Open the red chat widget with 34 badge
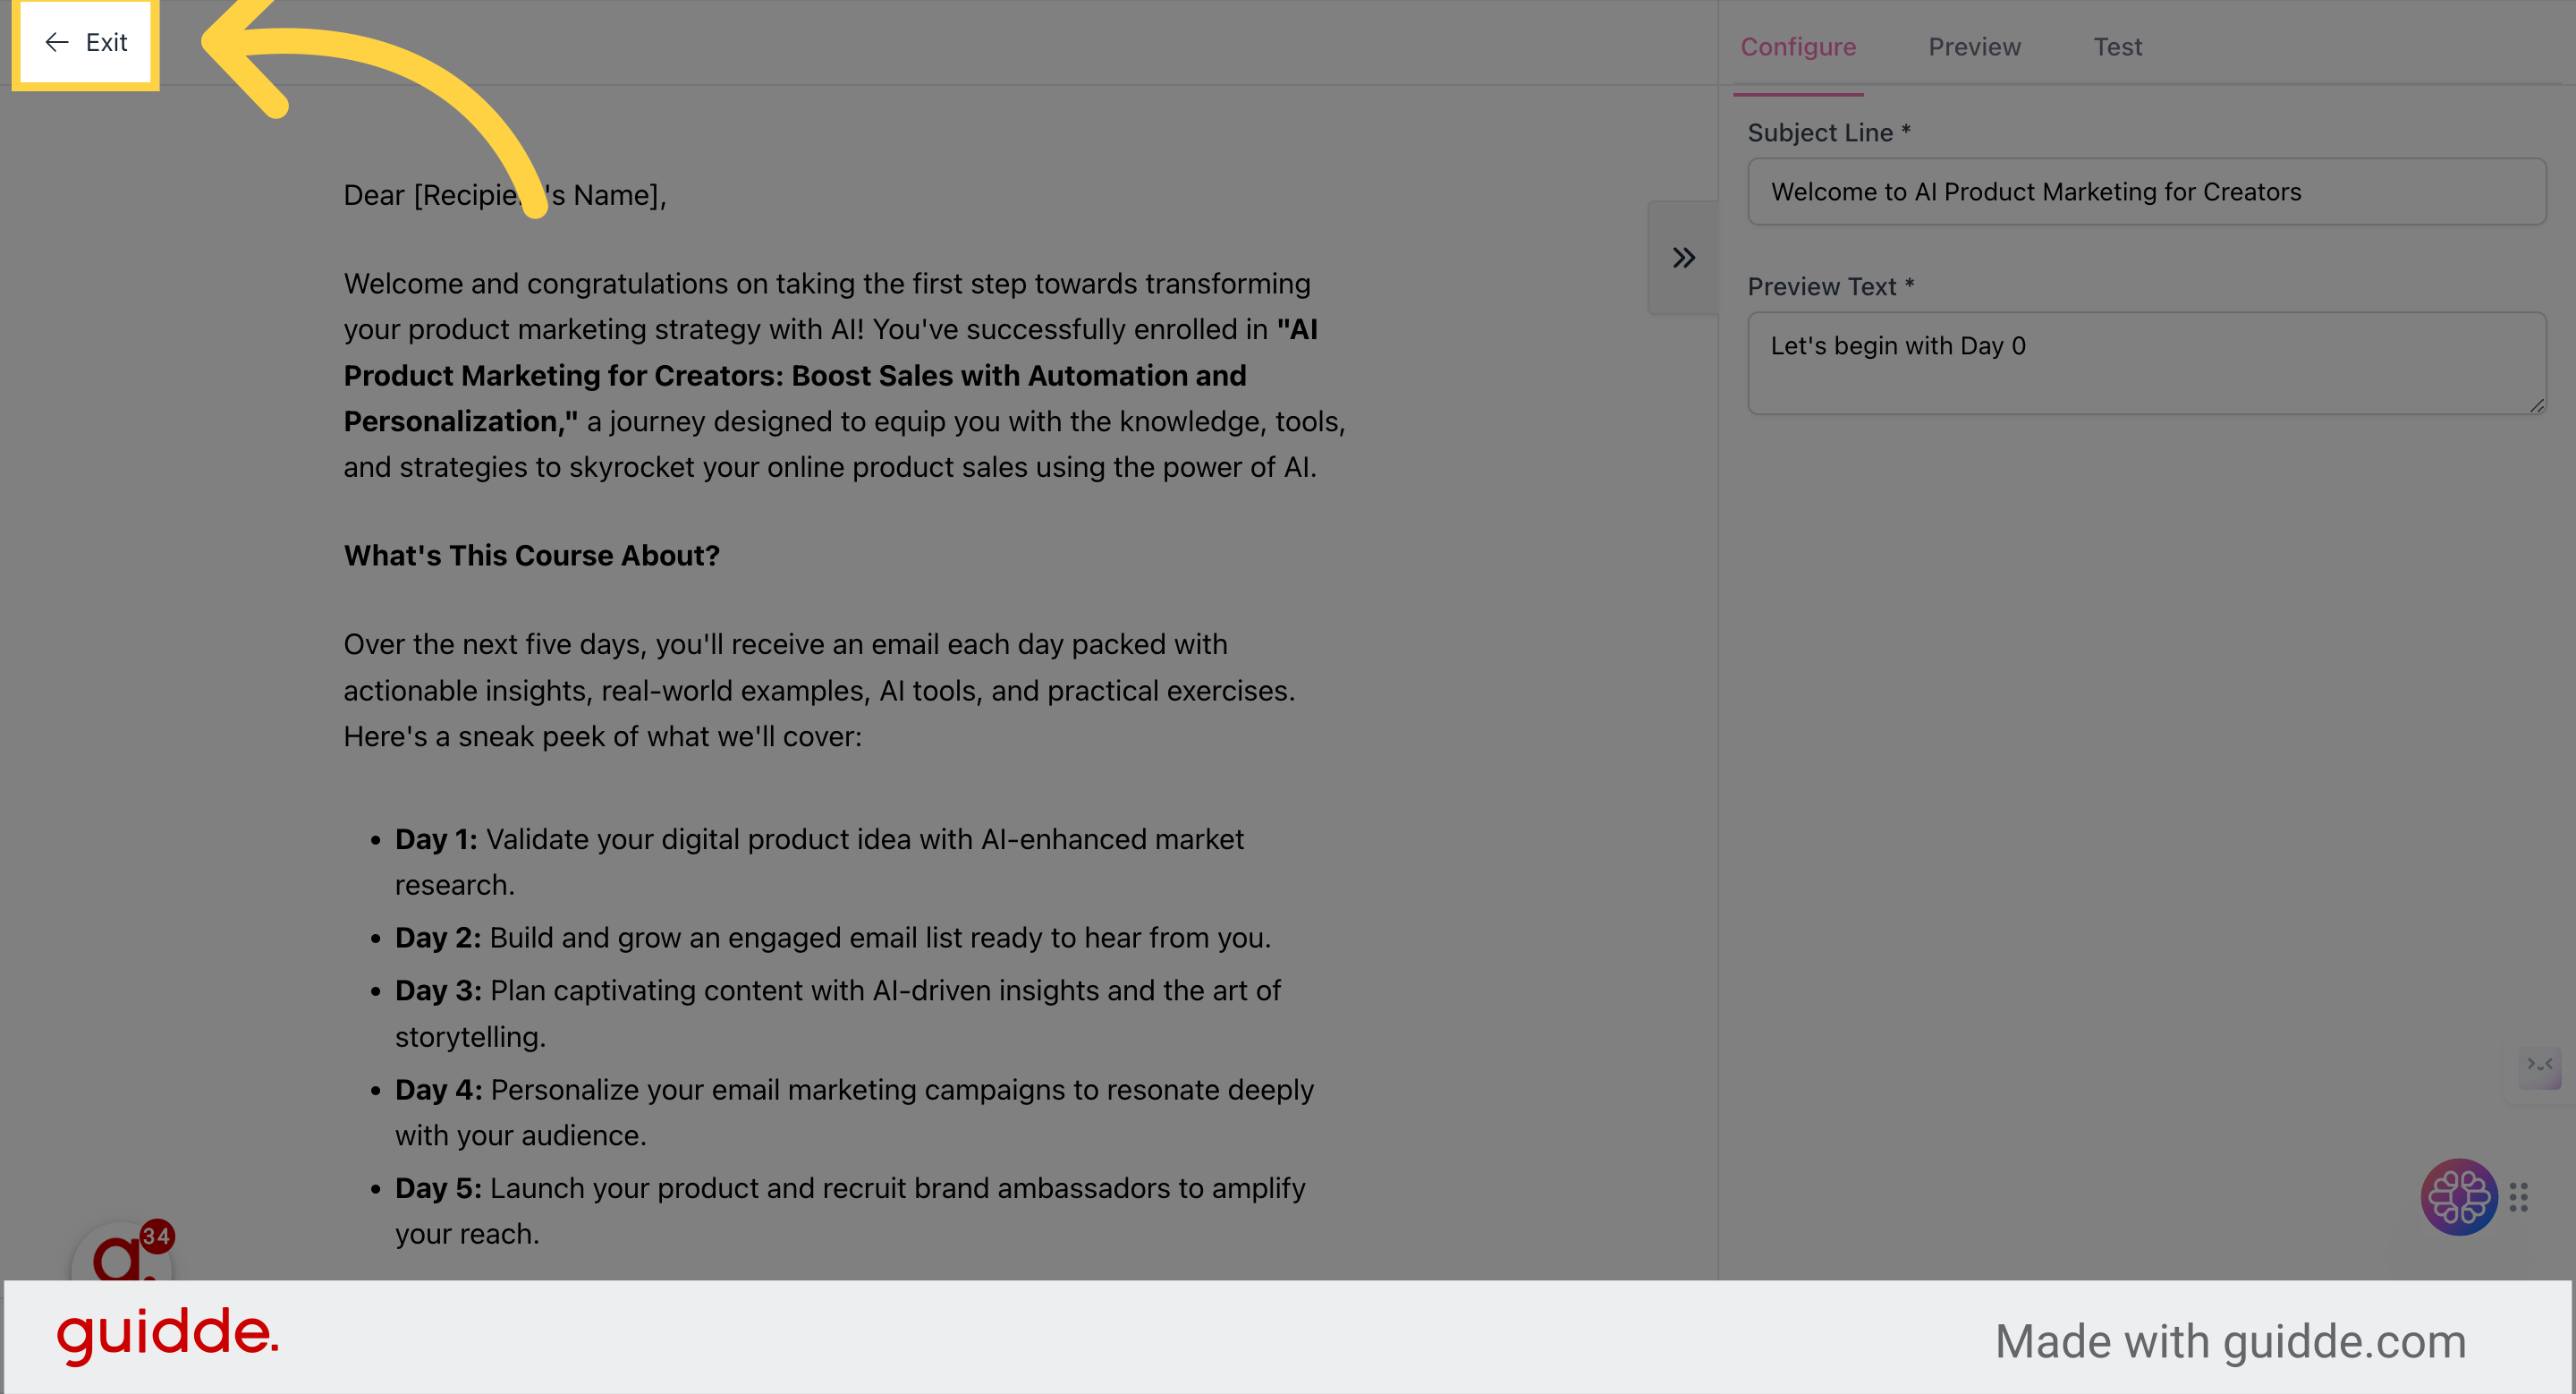 [121, 1255]
